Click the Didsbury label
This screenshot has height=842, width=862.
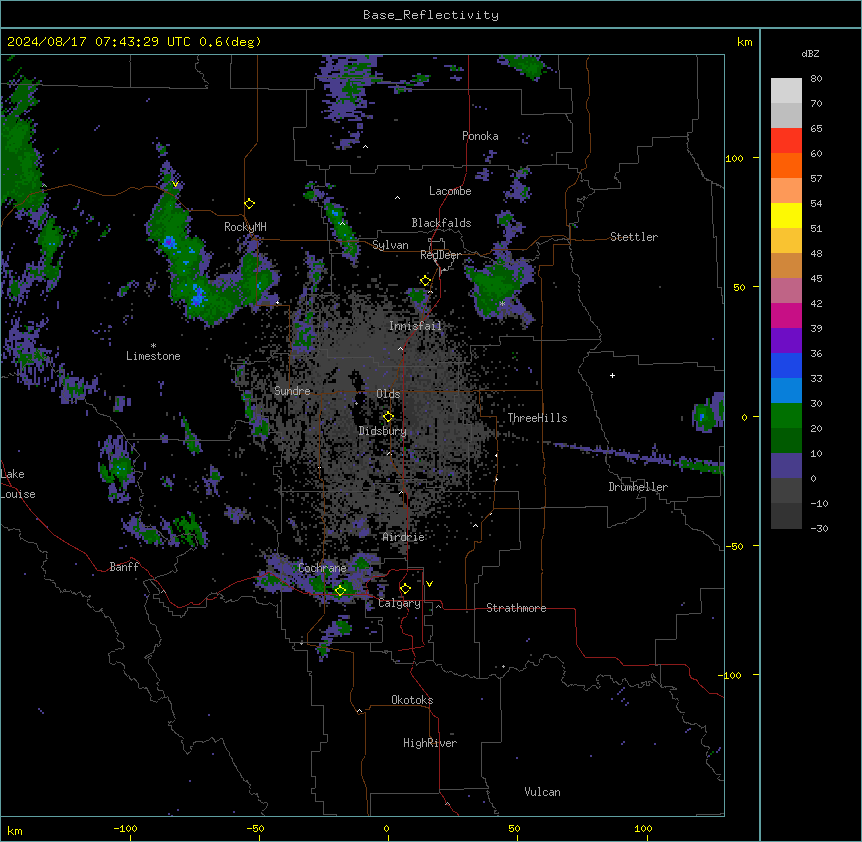click(x=383, y=431)
